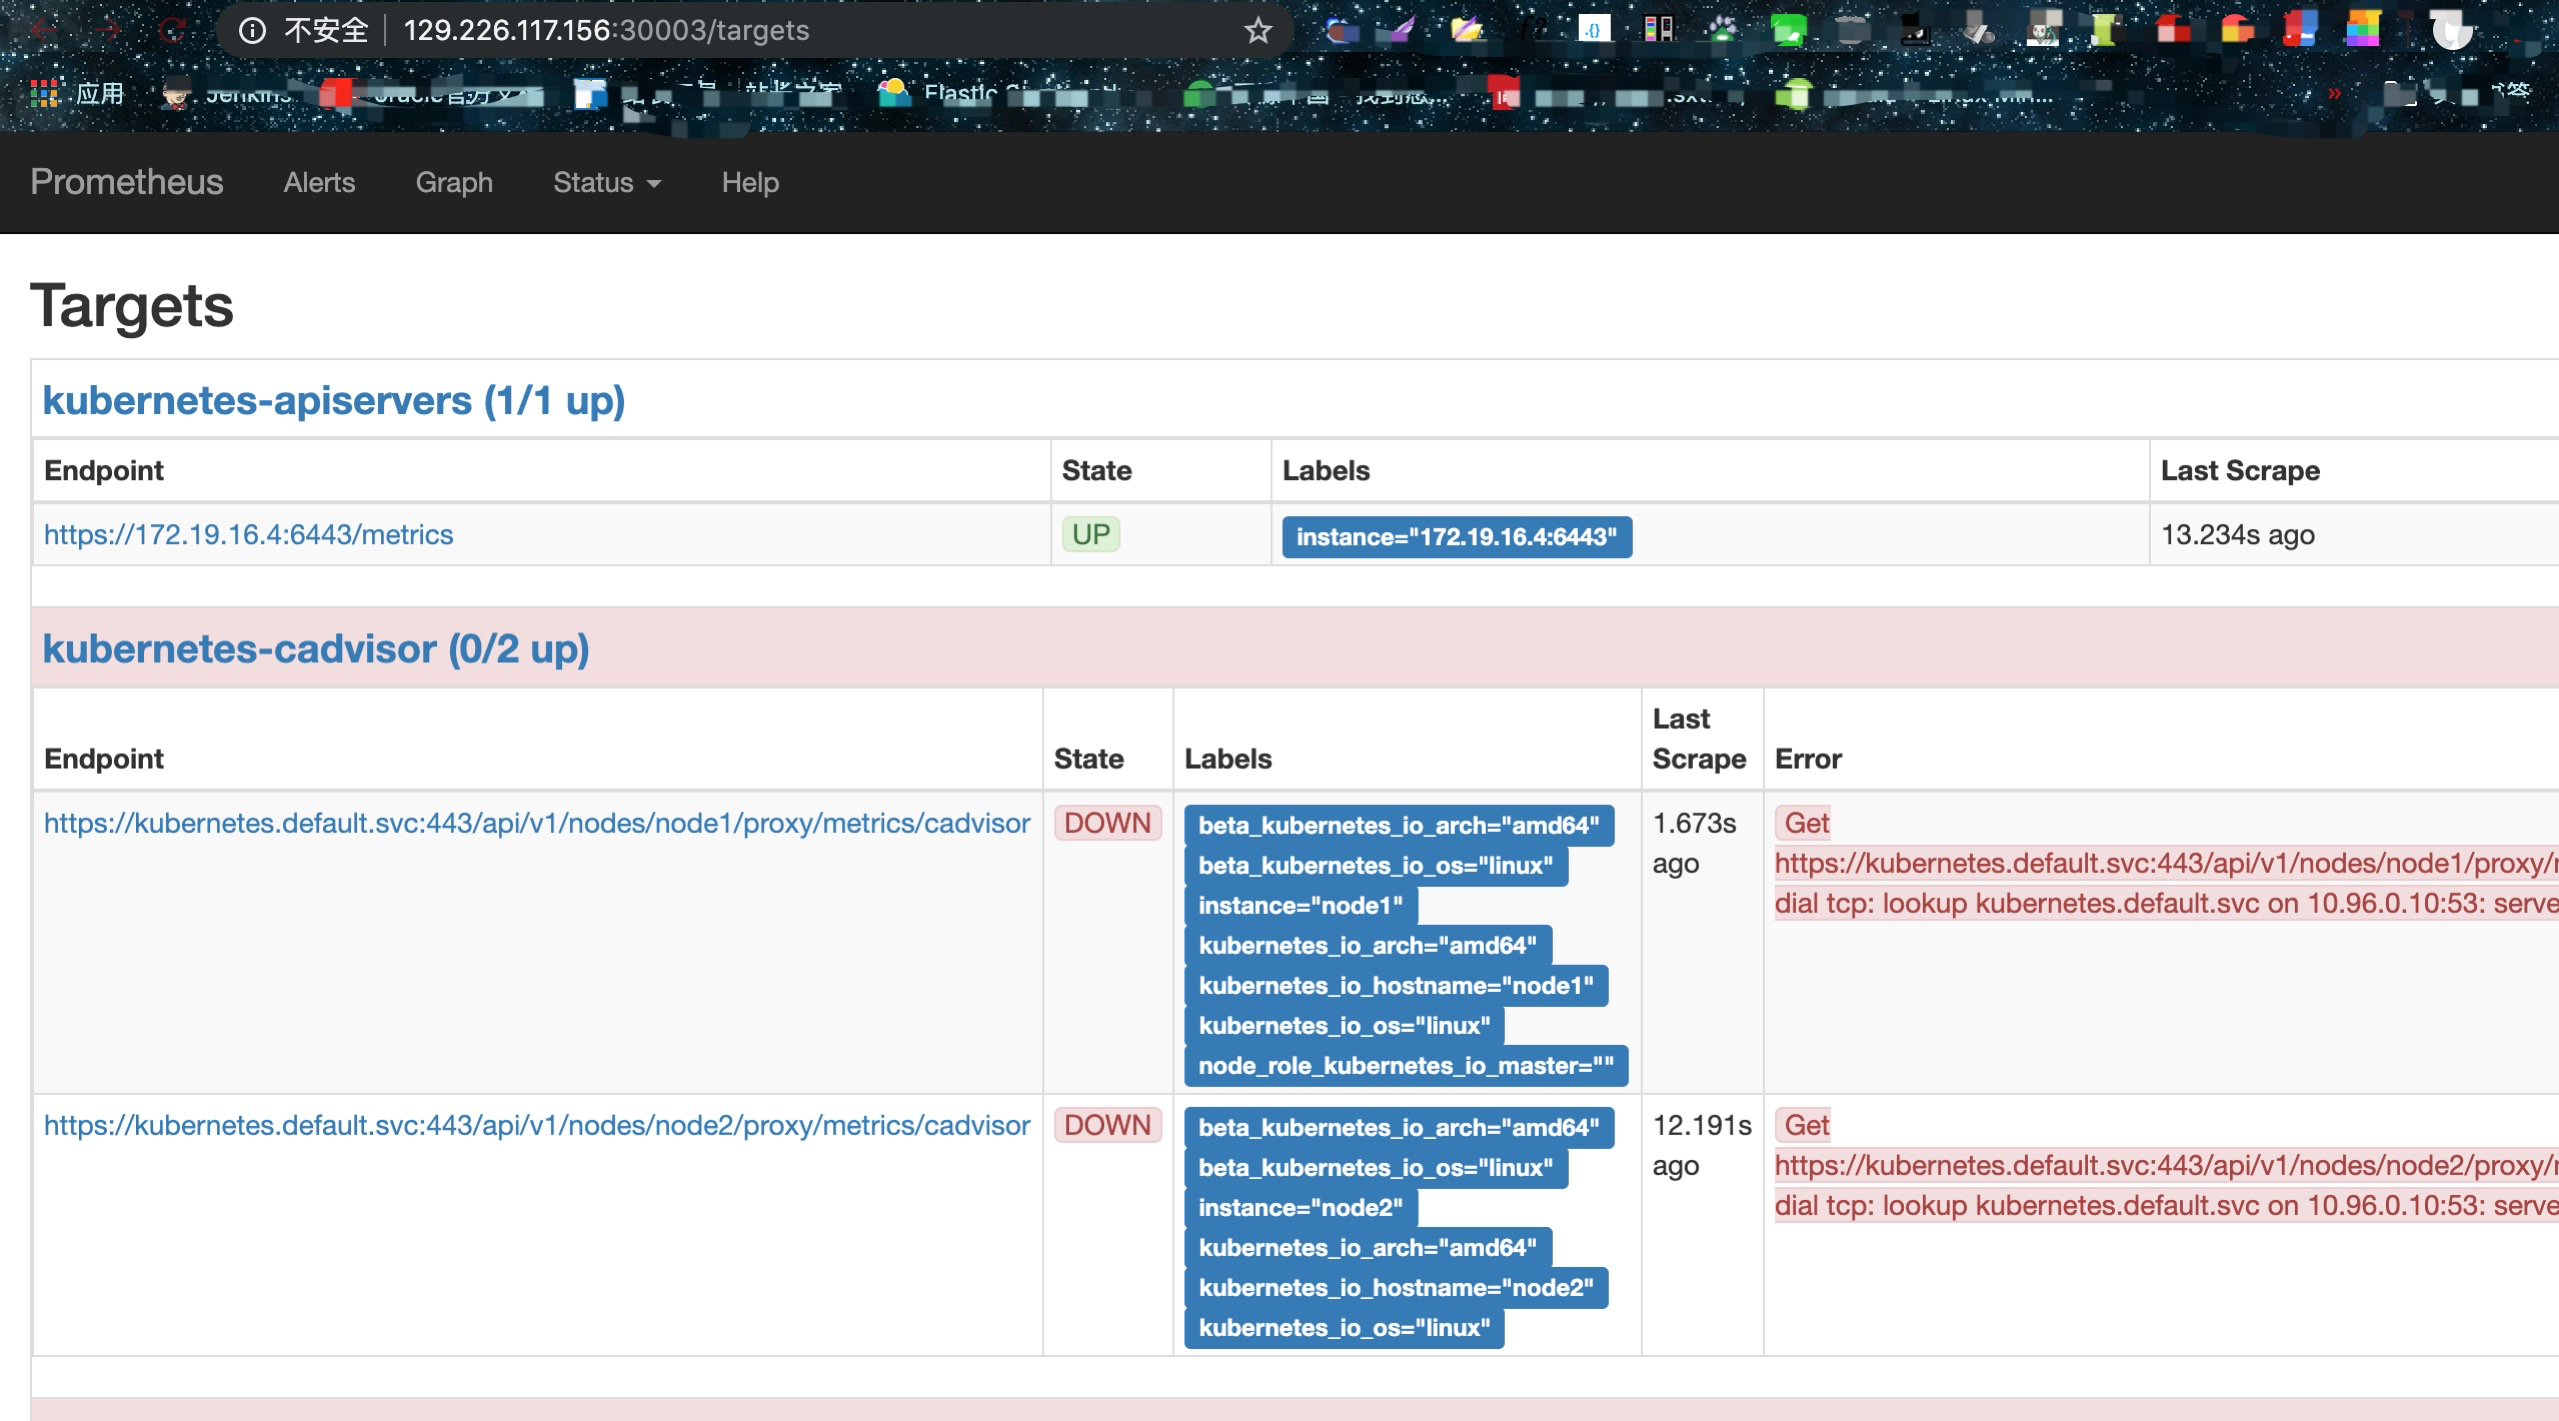The image size is (2559, 1421).
Task: Click the address bar URL field
Action: (x=700, y=30)
